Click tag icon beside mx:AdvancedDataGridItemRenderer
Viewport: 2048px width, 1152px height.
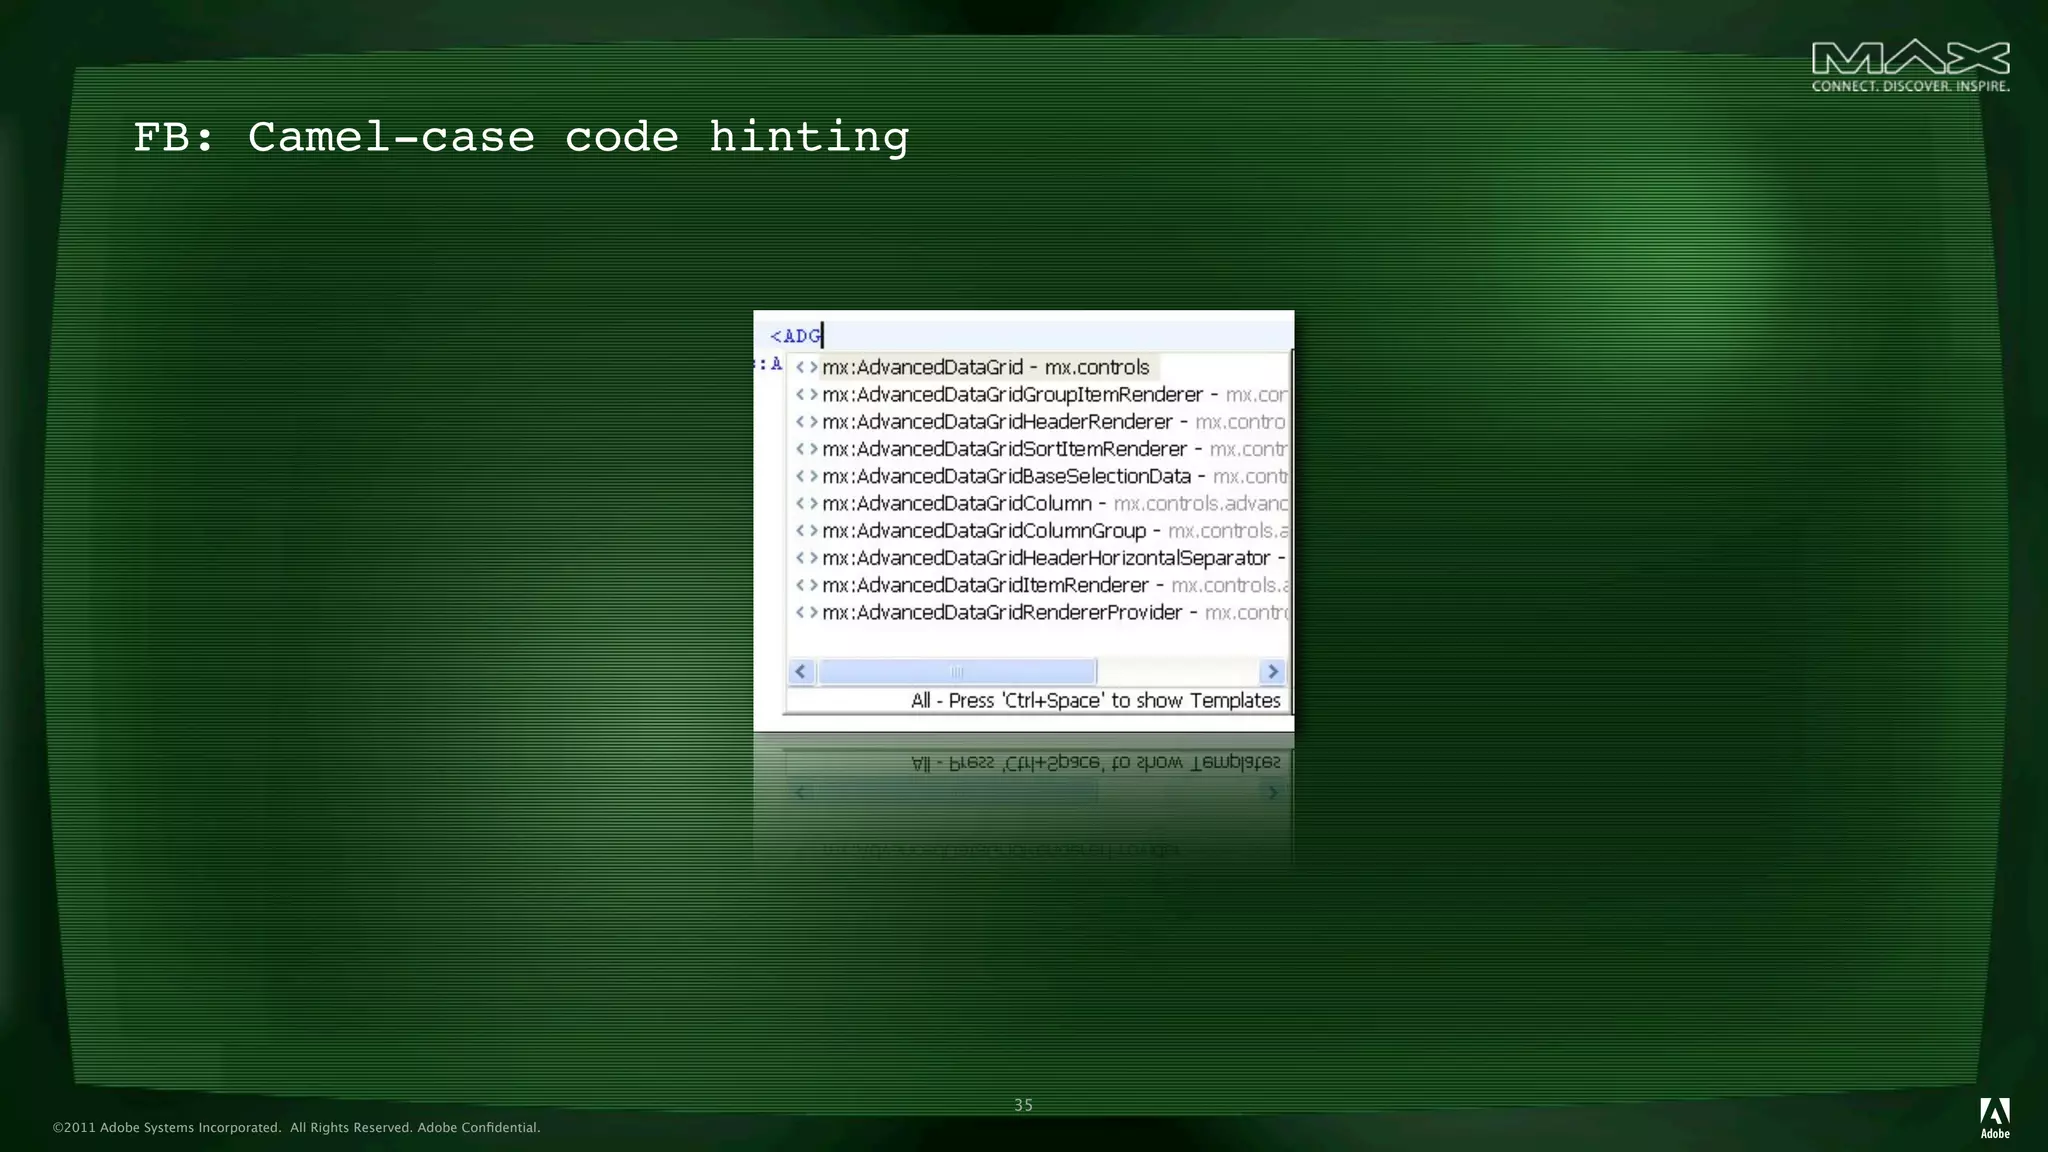click(x=806, y=585)
